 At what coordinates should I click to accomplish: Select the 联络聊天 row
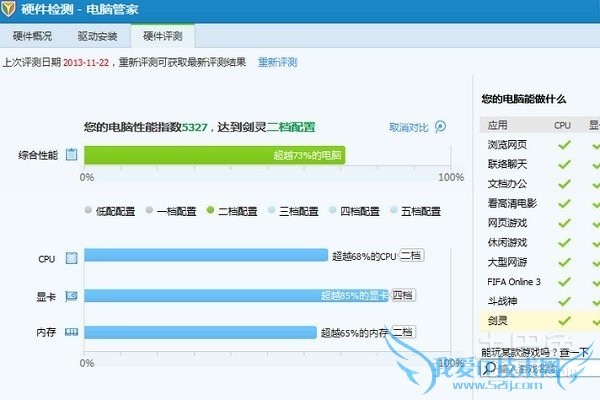click(540, 164)
